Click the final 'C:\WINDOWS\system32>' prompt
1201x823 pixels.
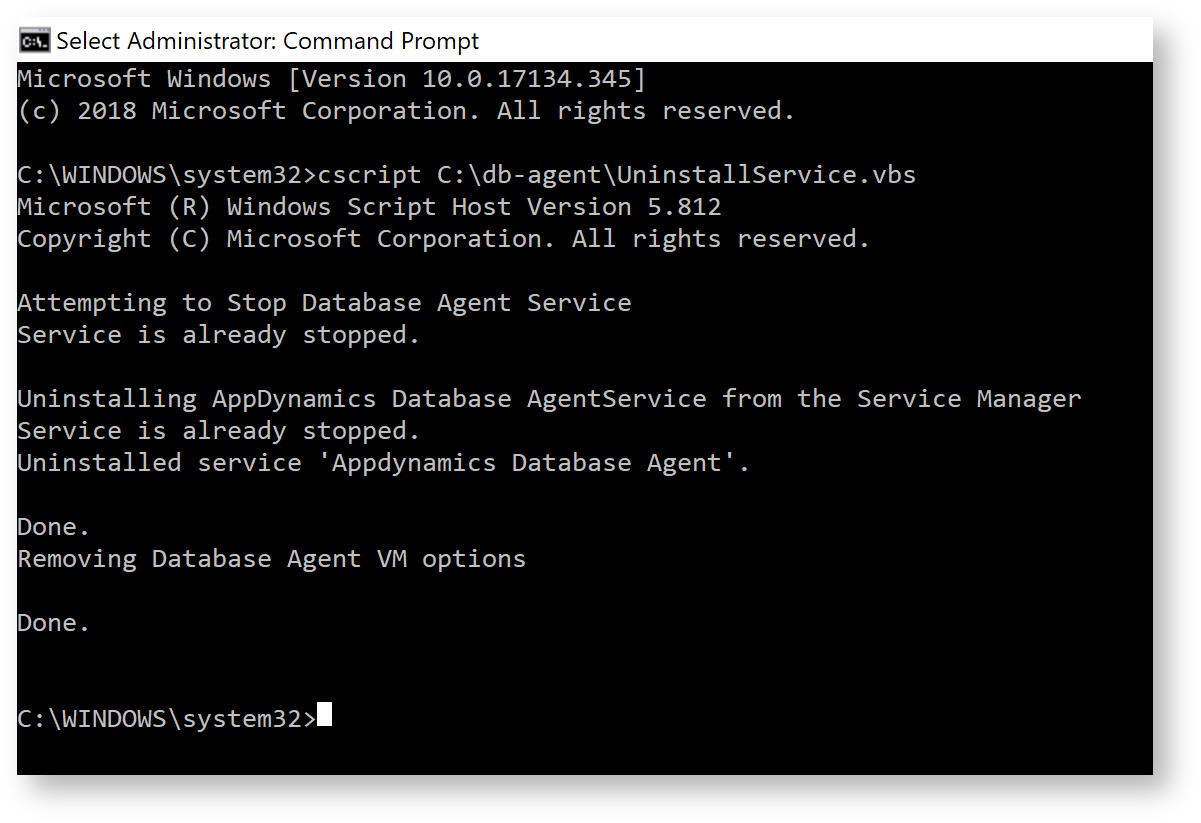(x=167, y=719)
